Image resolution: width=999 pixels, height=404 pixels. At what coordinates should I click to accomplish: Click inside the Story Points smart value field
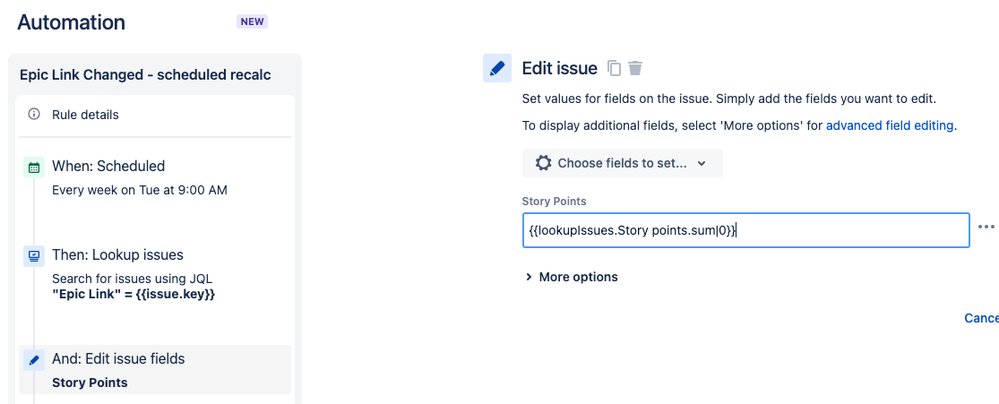pyautogui.click(x=745, y=230)
